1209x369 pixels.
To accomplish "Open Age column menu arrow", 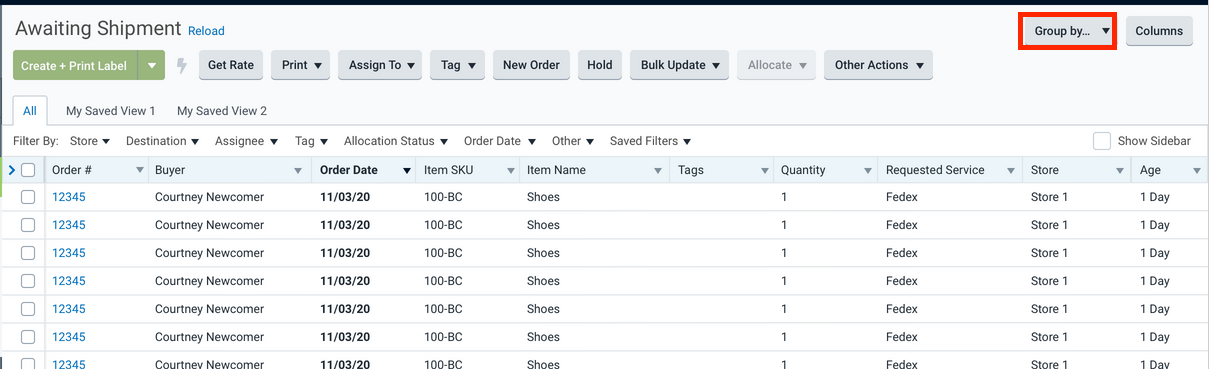I will click(1197, 171).
